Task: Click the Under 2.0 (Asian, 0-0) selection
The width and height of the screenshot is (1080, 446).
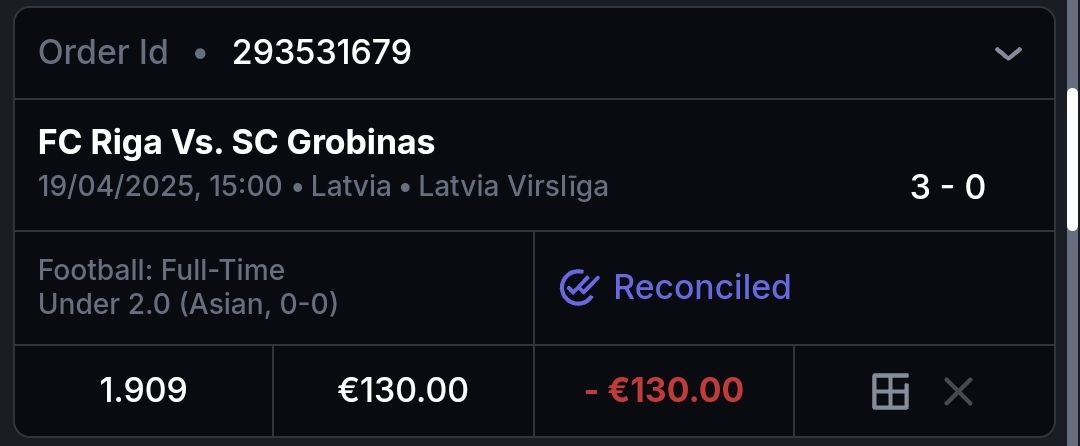Action: click(187, 303)
